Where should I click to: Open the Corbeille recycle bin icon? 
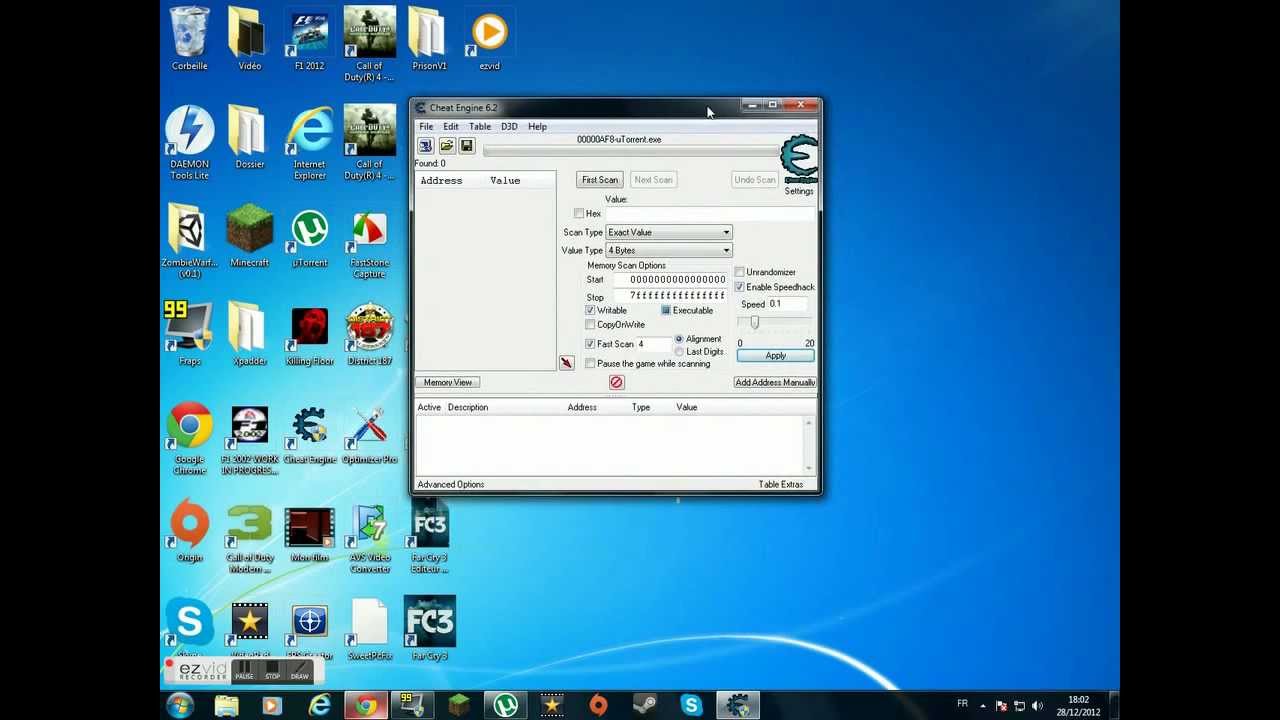click(190, 38)
